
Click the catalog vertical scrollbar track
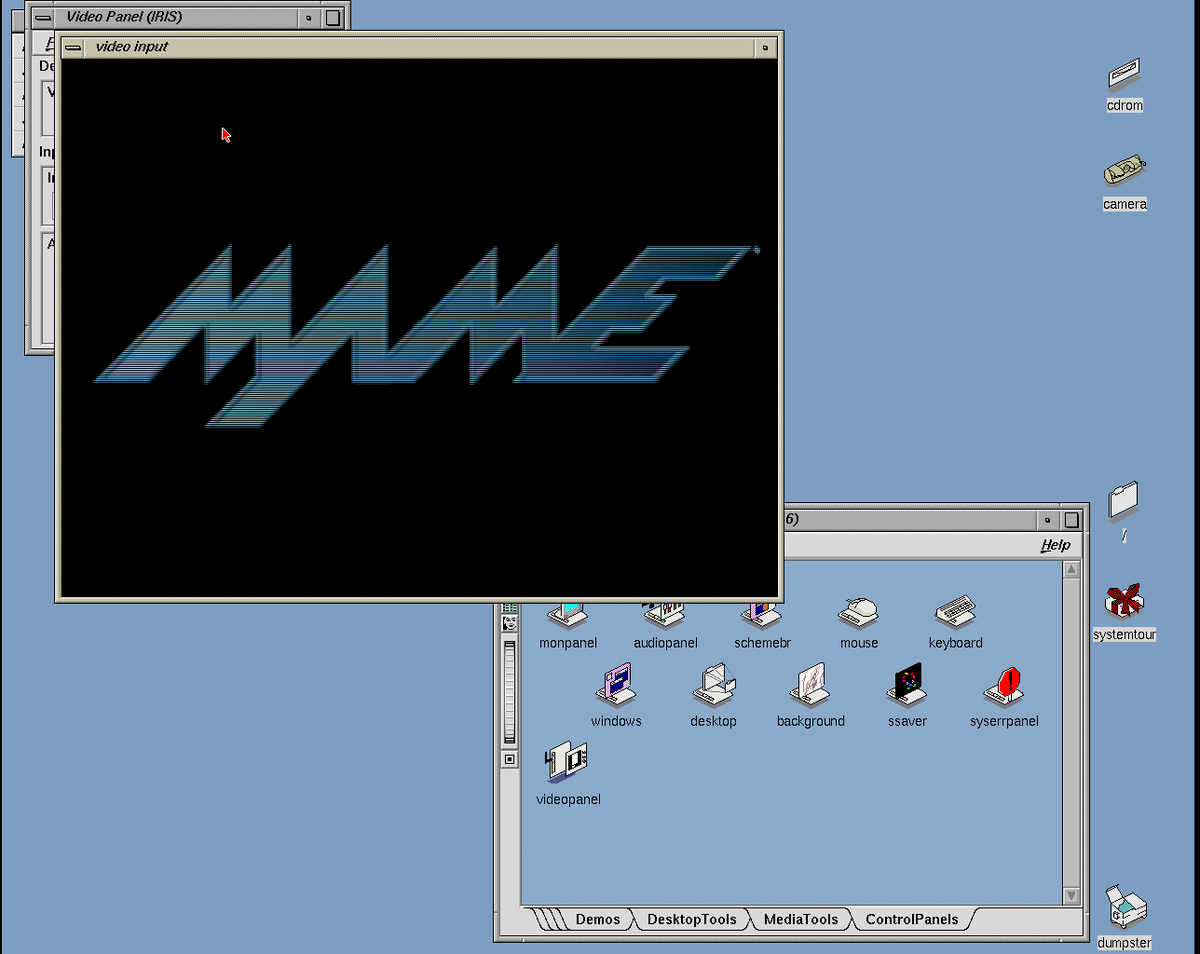click(1071, 733)
